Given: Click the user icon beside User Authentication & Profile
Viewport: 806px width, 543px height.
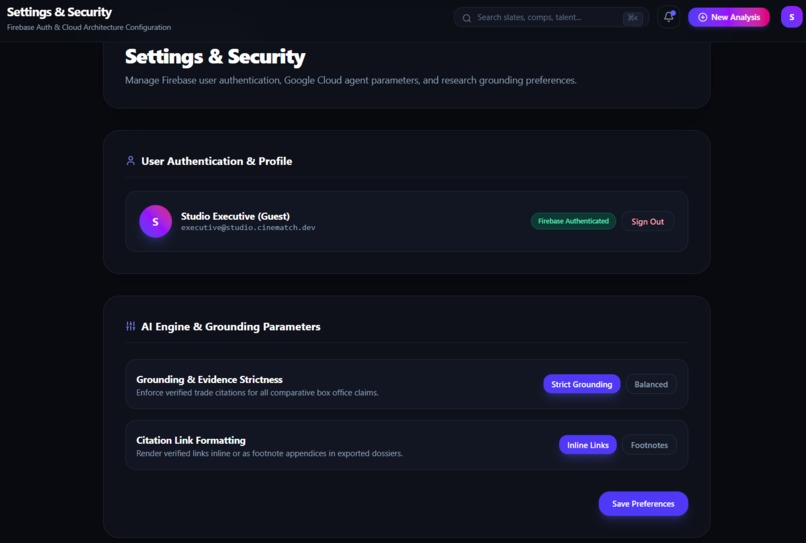Looking at the screenshot, I should 131,161.
